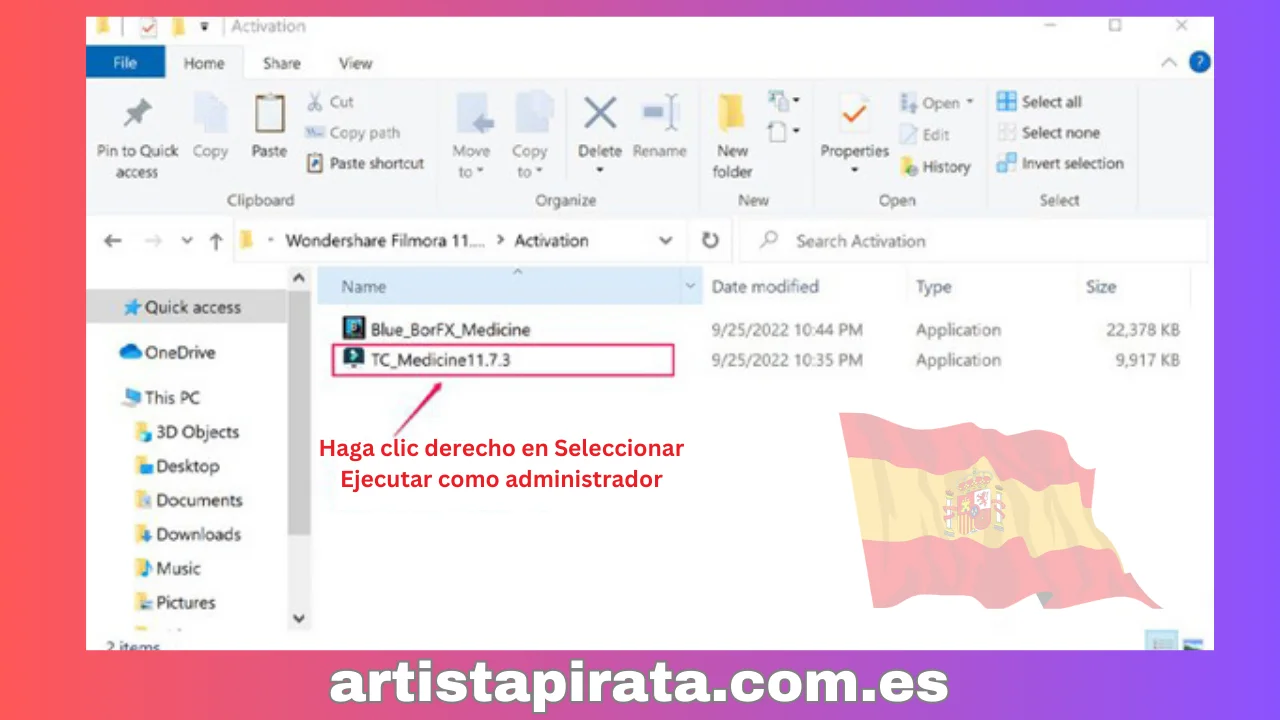Switch to the Home tab
This screenshot has width=1280, height=720.
[x=204, y=63]
